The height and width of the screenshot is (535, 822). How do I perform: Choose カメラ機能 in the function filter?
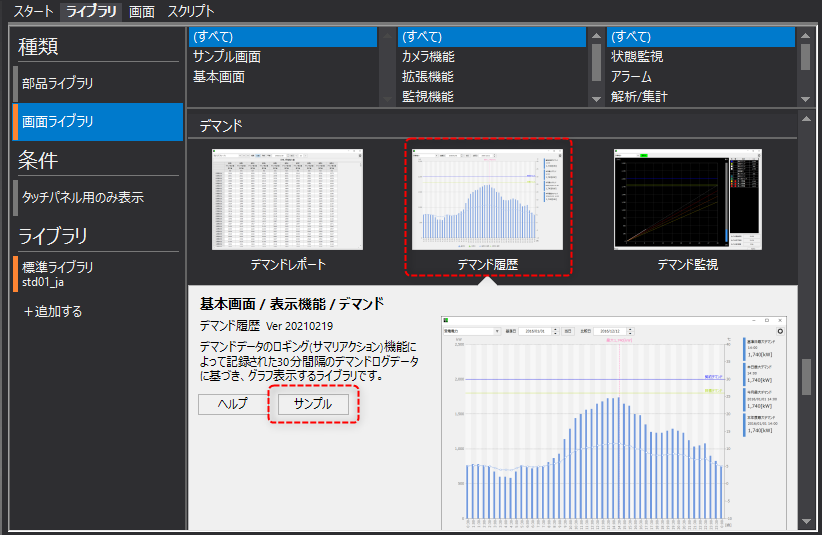point(428,57)
